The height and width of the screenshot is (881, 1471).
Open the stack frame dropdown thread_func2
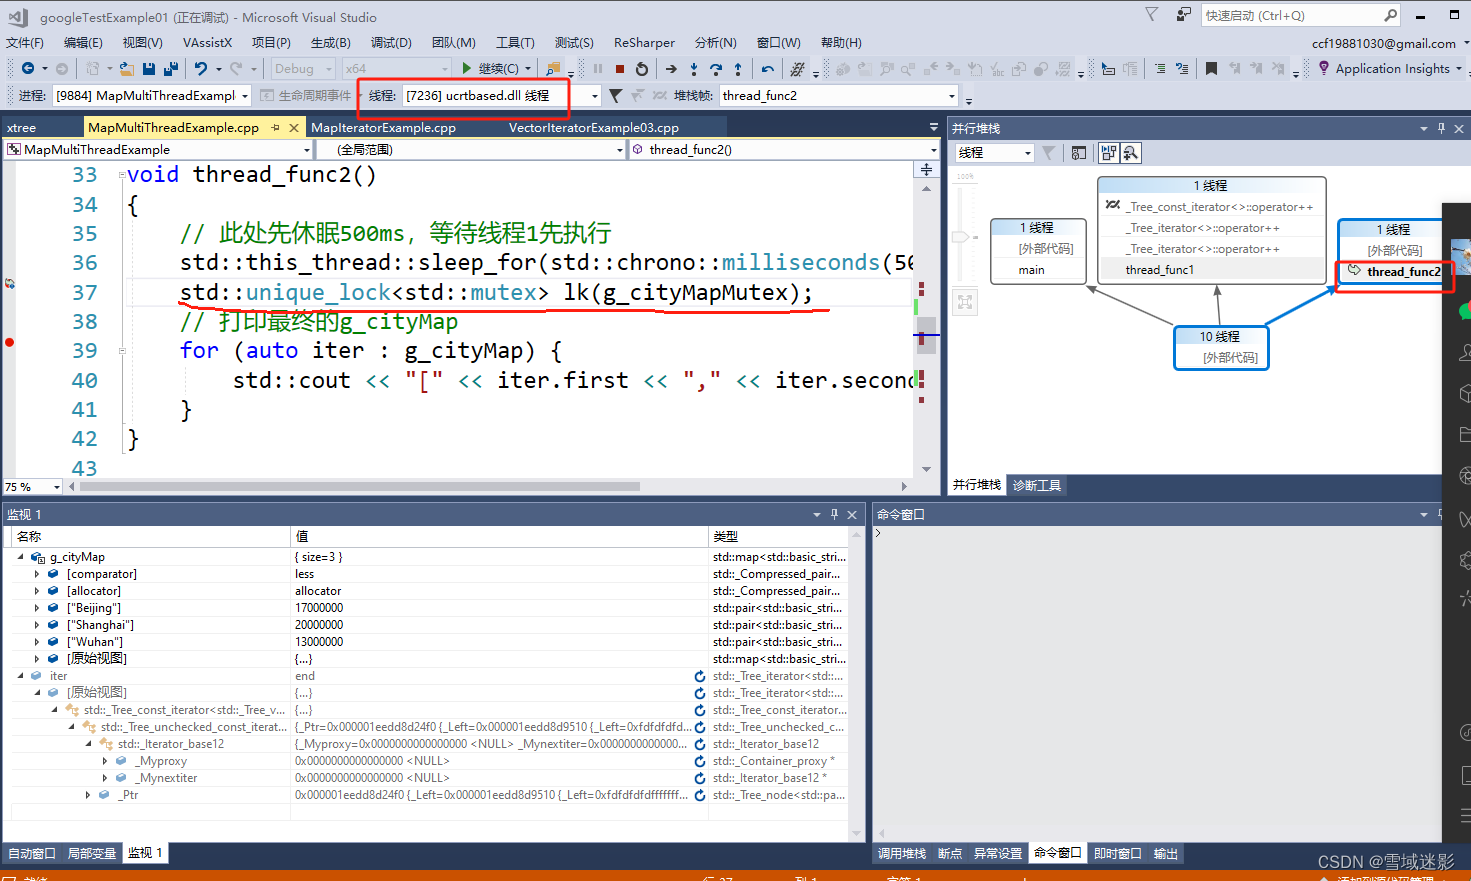click(839, 96)
